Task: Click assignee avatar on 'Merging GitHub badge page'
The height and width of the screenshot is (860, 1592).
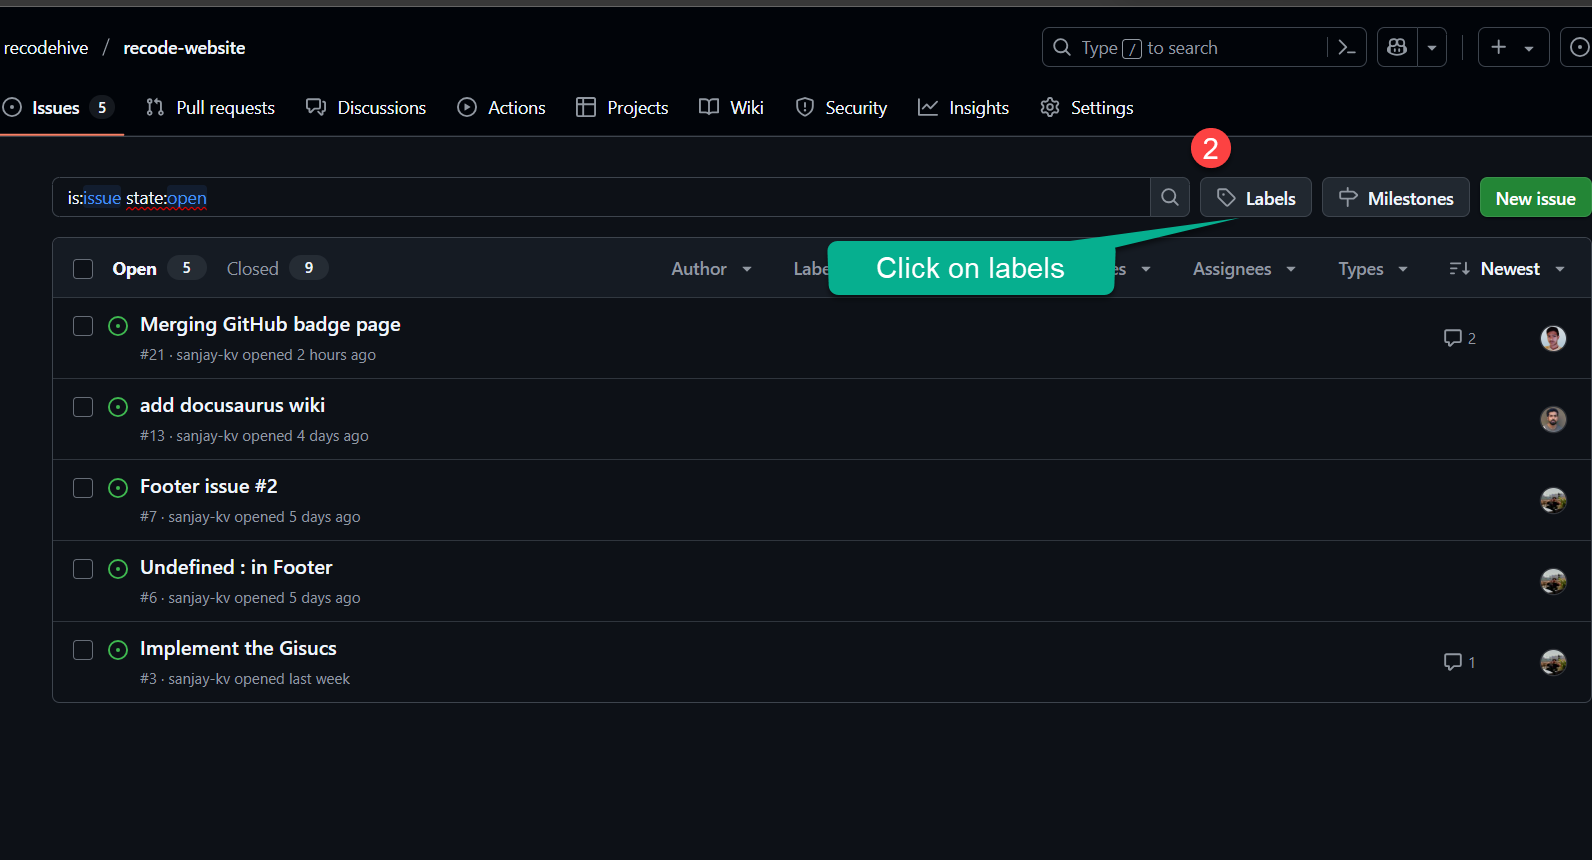Action: click(1553, 338)
